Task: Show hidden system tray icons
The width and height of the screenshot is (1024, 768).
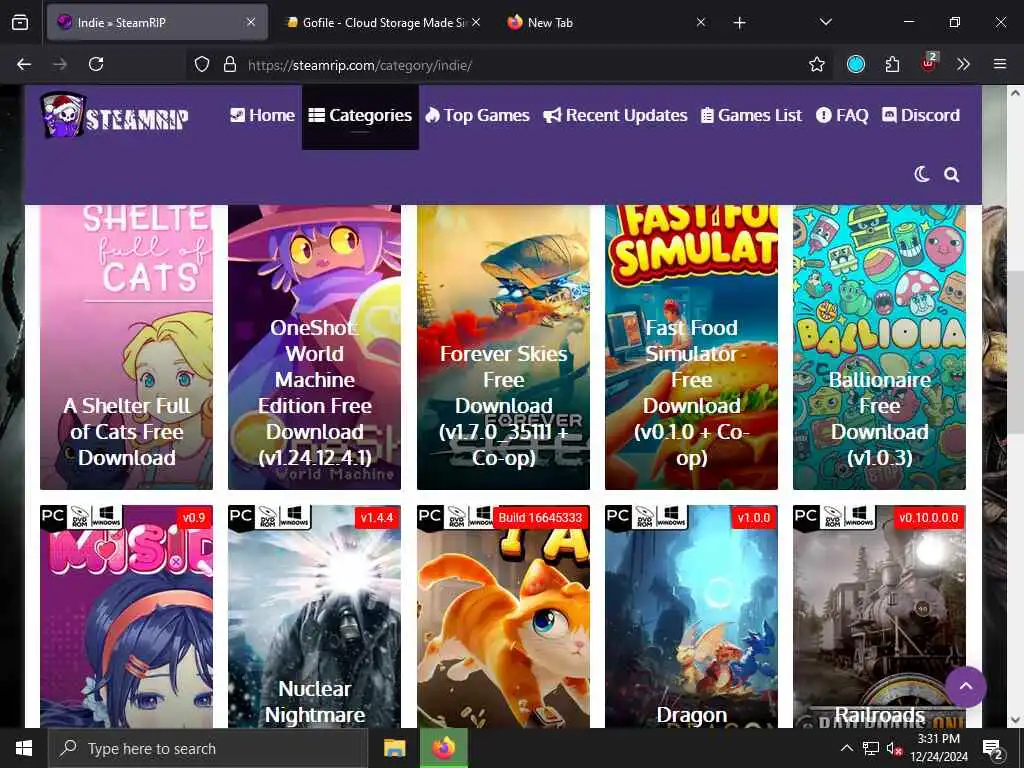Action: tap(846, 748)
